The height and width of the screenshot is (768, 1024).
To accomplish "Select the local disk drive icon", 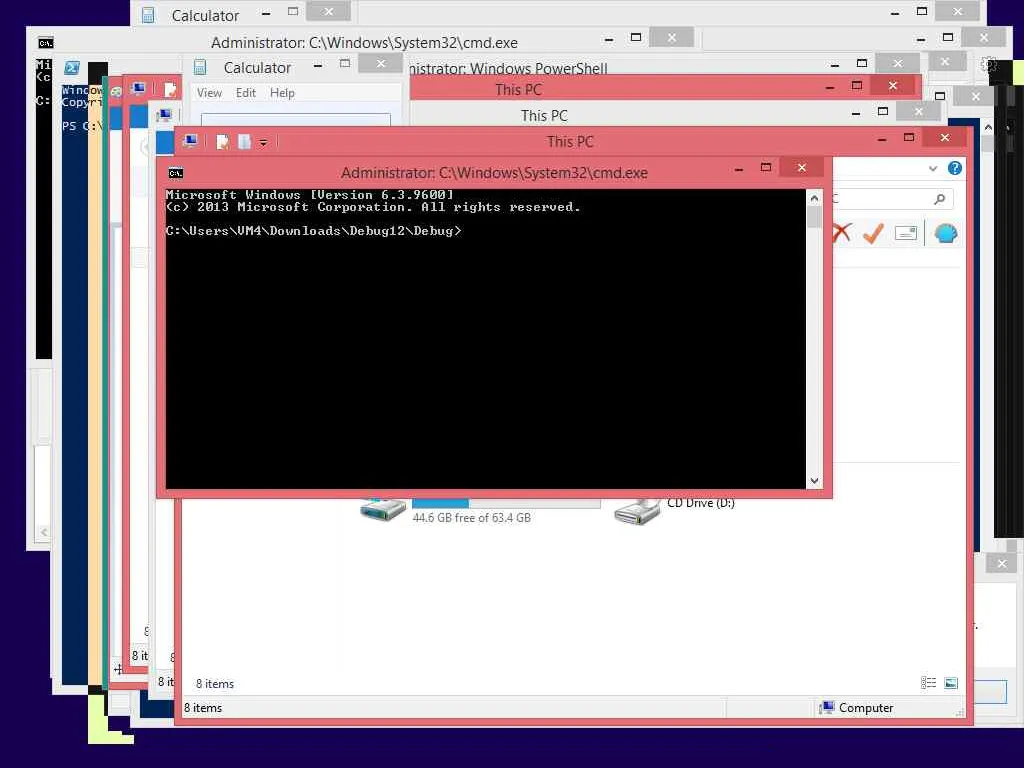I will [x=383, y=508].
